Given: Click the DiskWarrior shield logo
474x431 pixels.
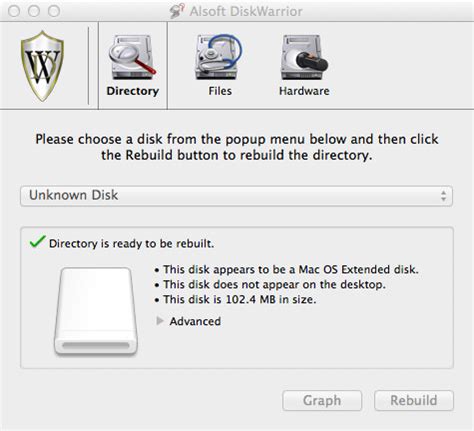Looking at the screenshot, I should [42, 66].
